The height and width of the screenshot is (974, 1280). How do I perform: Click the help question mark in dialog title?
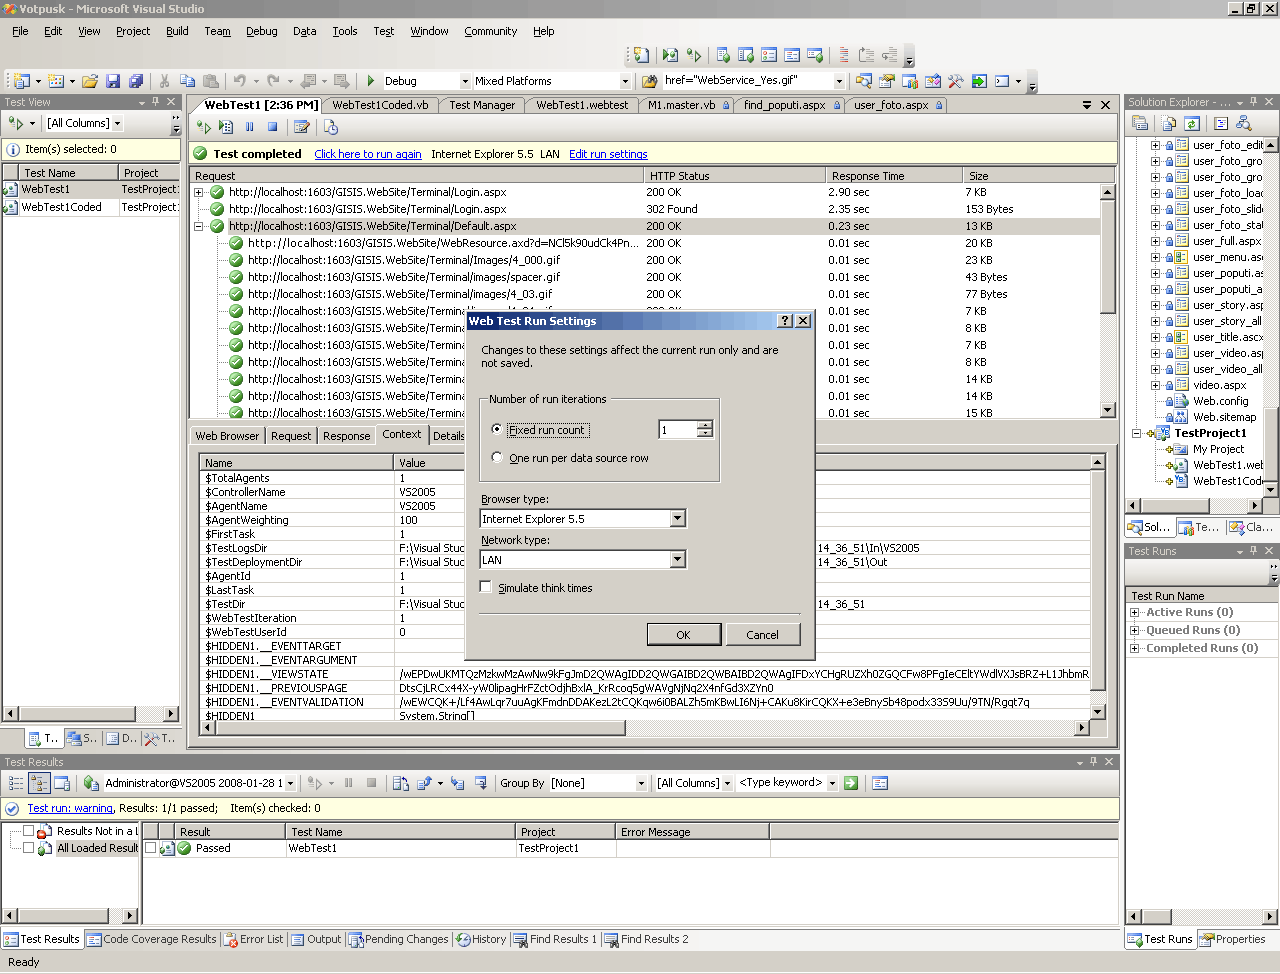click(785, 321)
